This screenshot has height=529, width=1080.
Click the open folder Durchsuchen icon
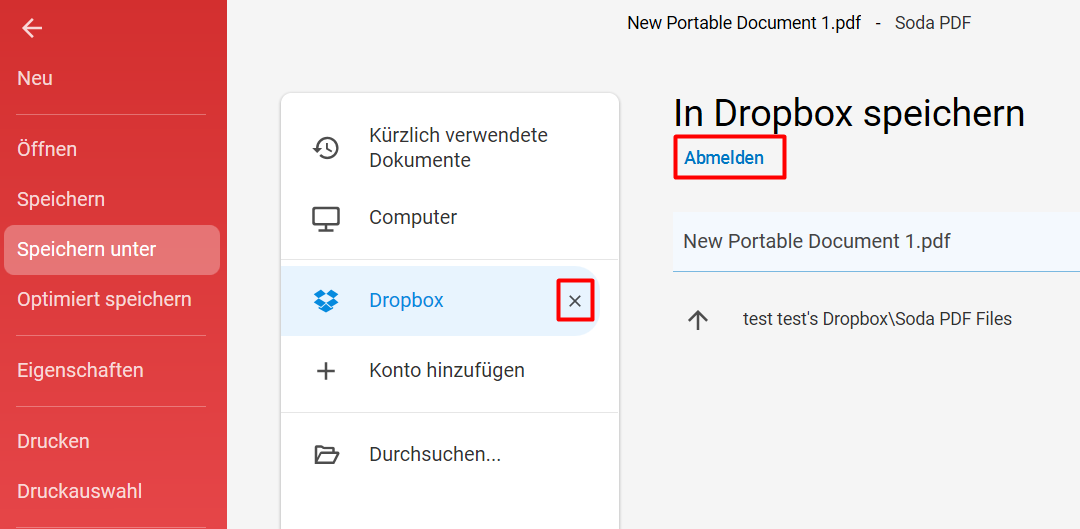[326, 455]
